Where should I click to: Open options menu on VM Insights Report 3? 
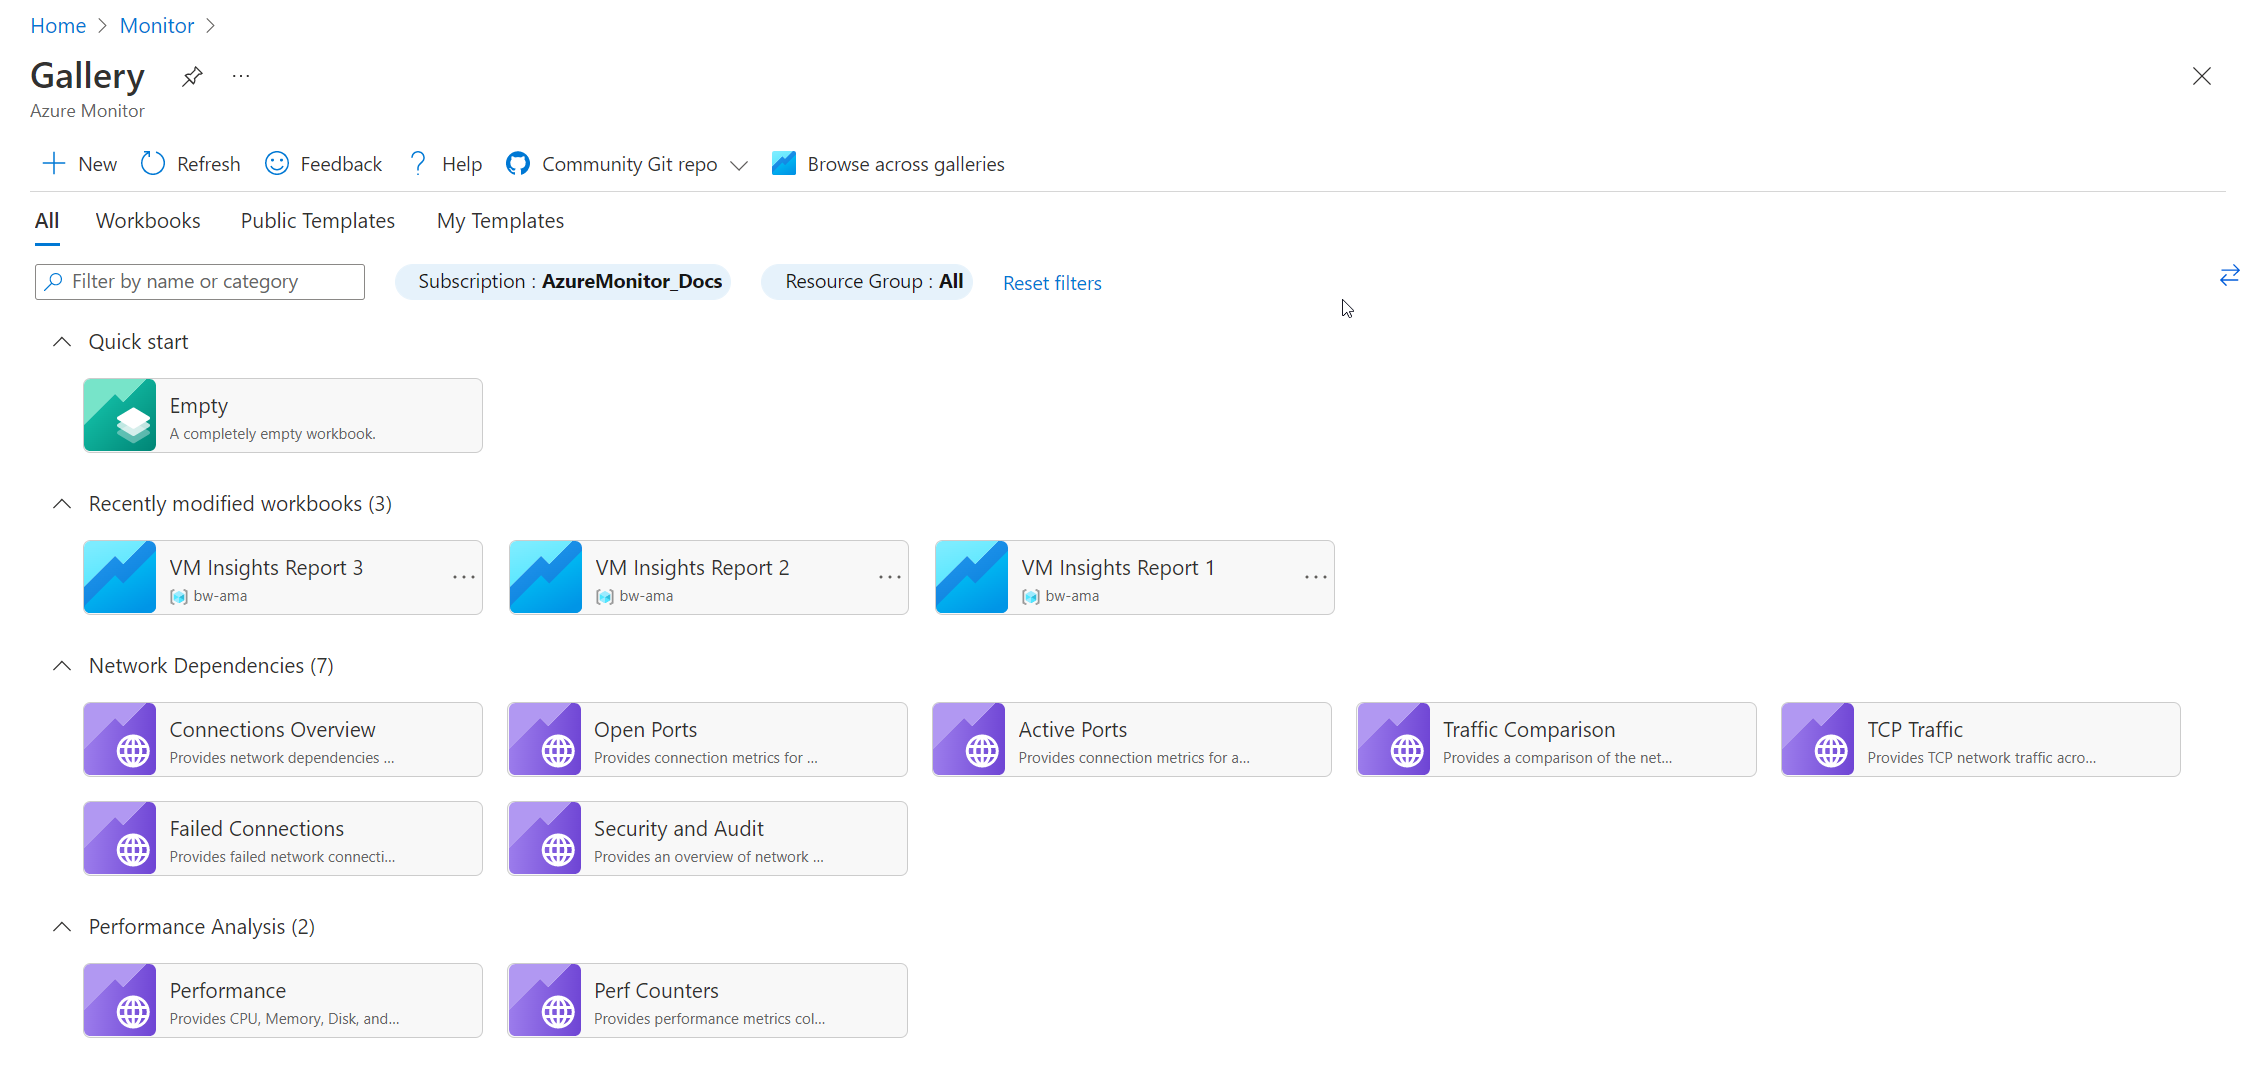pyautogui.click(x=463, y=577)
